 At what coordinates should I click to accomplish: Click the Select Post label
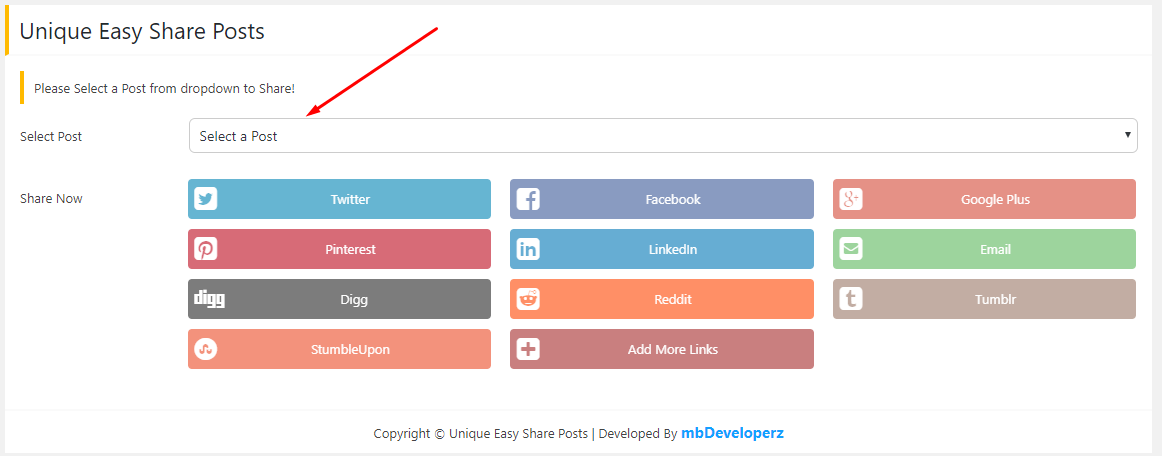coord(51,136)
